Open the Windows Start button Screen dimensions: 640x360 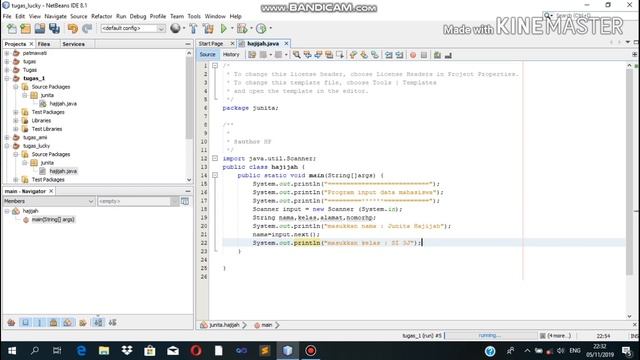[x=12, y=351]
